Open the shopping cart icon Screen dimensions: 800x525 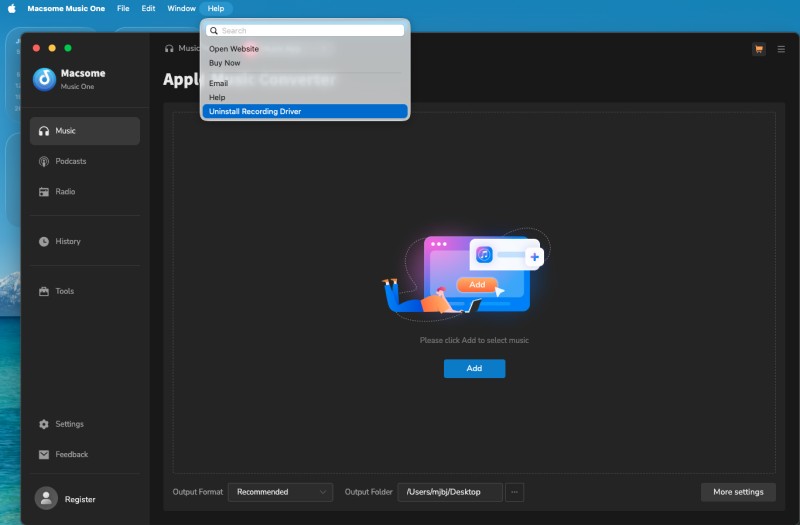pos(759,49)
